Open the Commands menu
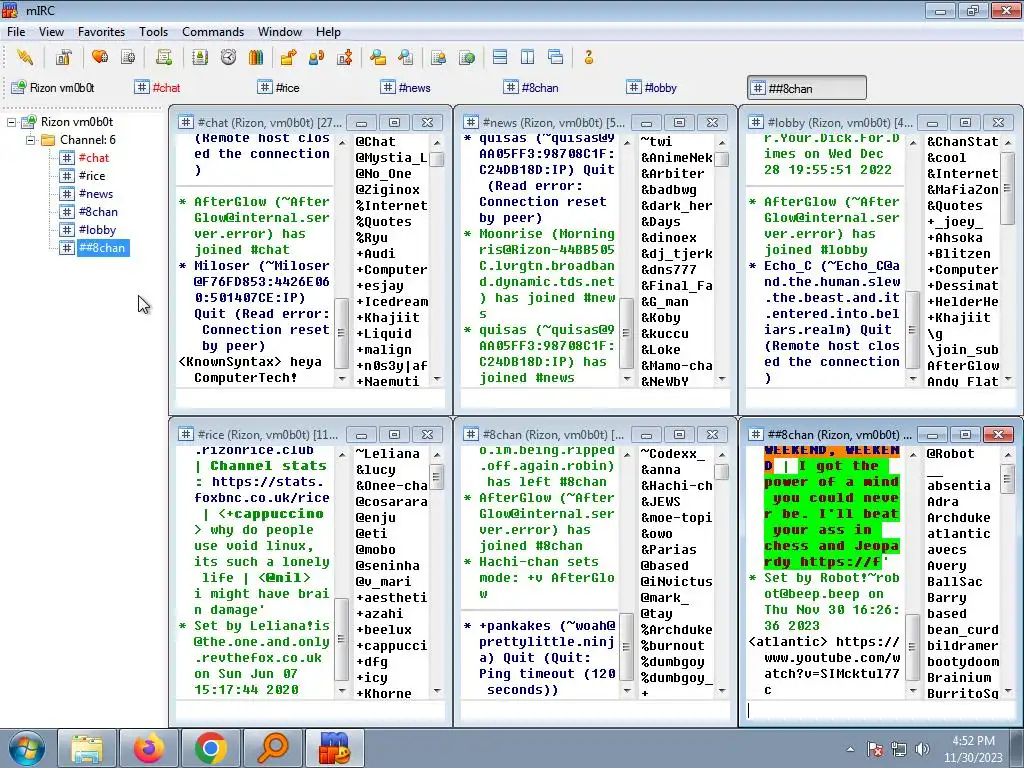Image resolution: width=1024 pixels, height=768 pixels. 213,31
